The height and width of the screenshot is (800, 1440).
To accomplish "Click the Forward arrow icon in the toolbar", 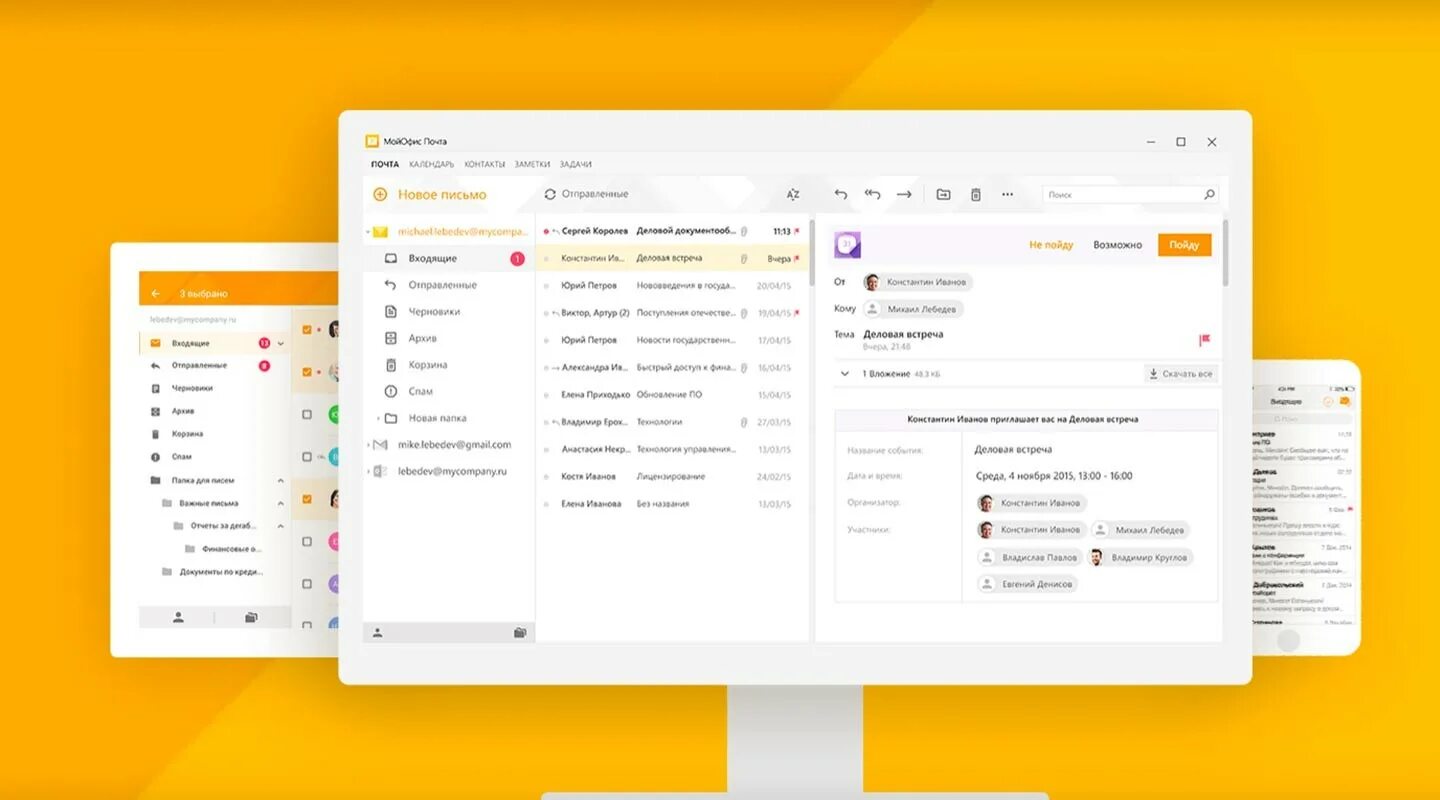I will click(904, 194).
